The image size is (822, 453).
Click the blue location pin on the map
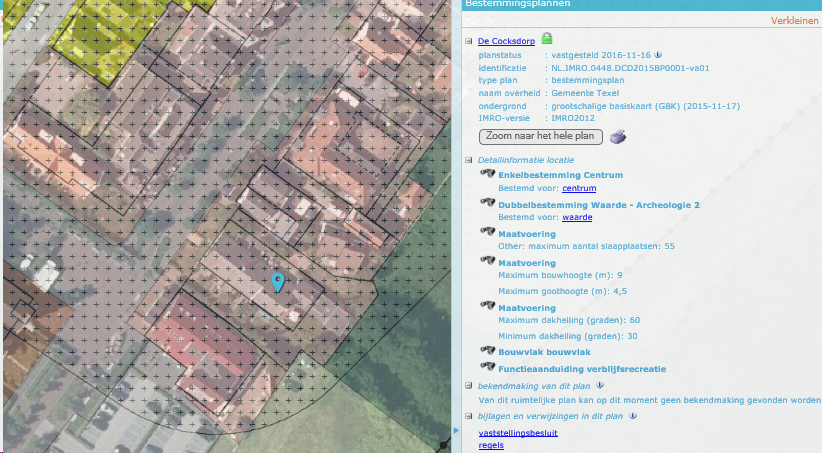(279, 282)
